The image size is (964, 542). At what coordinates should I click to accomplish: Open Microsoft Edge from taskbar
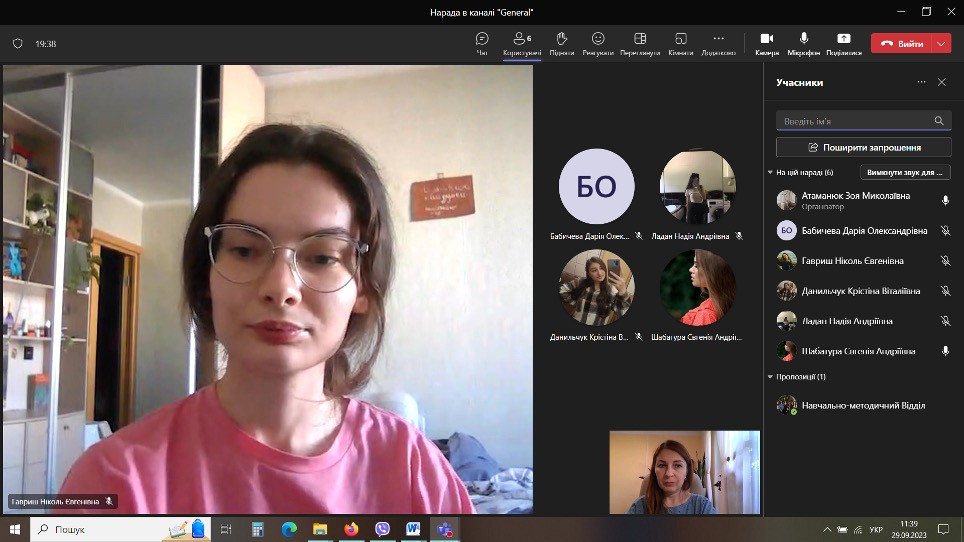[289, 529]
